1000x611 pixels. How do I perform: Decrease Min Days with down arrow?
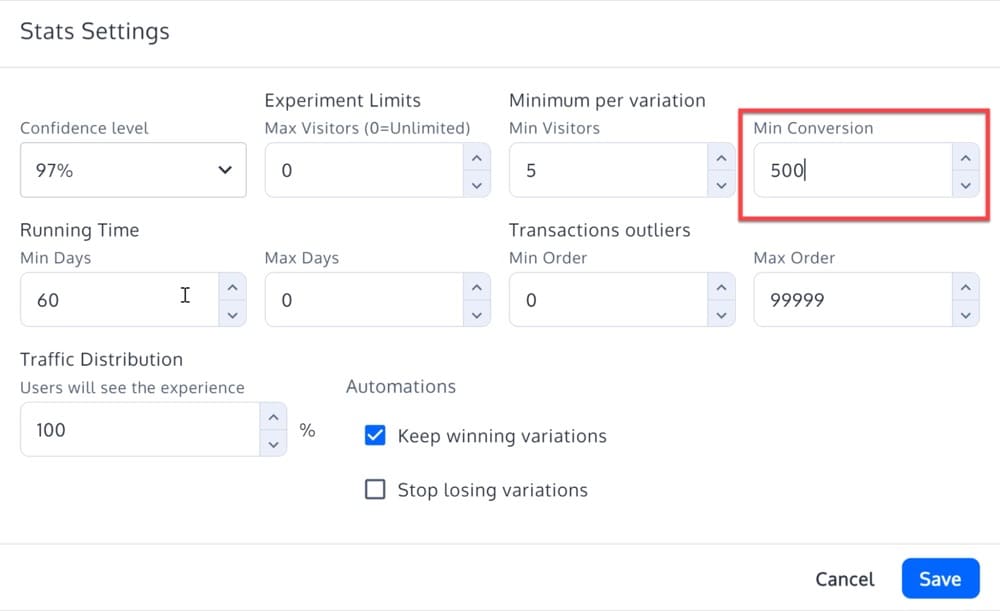233,314
